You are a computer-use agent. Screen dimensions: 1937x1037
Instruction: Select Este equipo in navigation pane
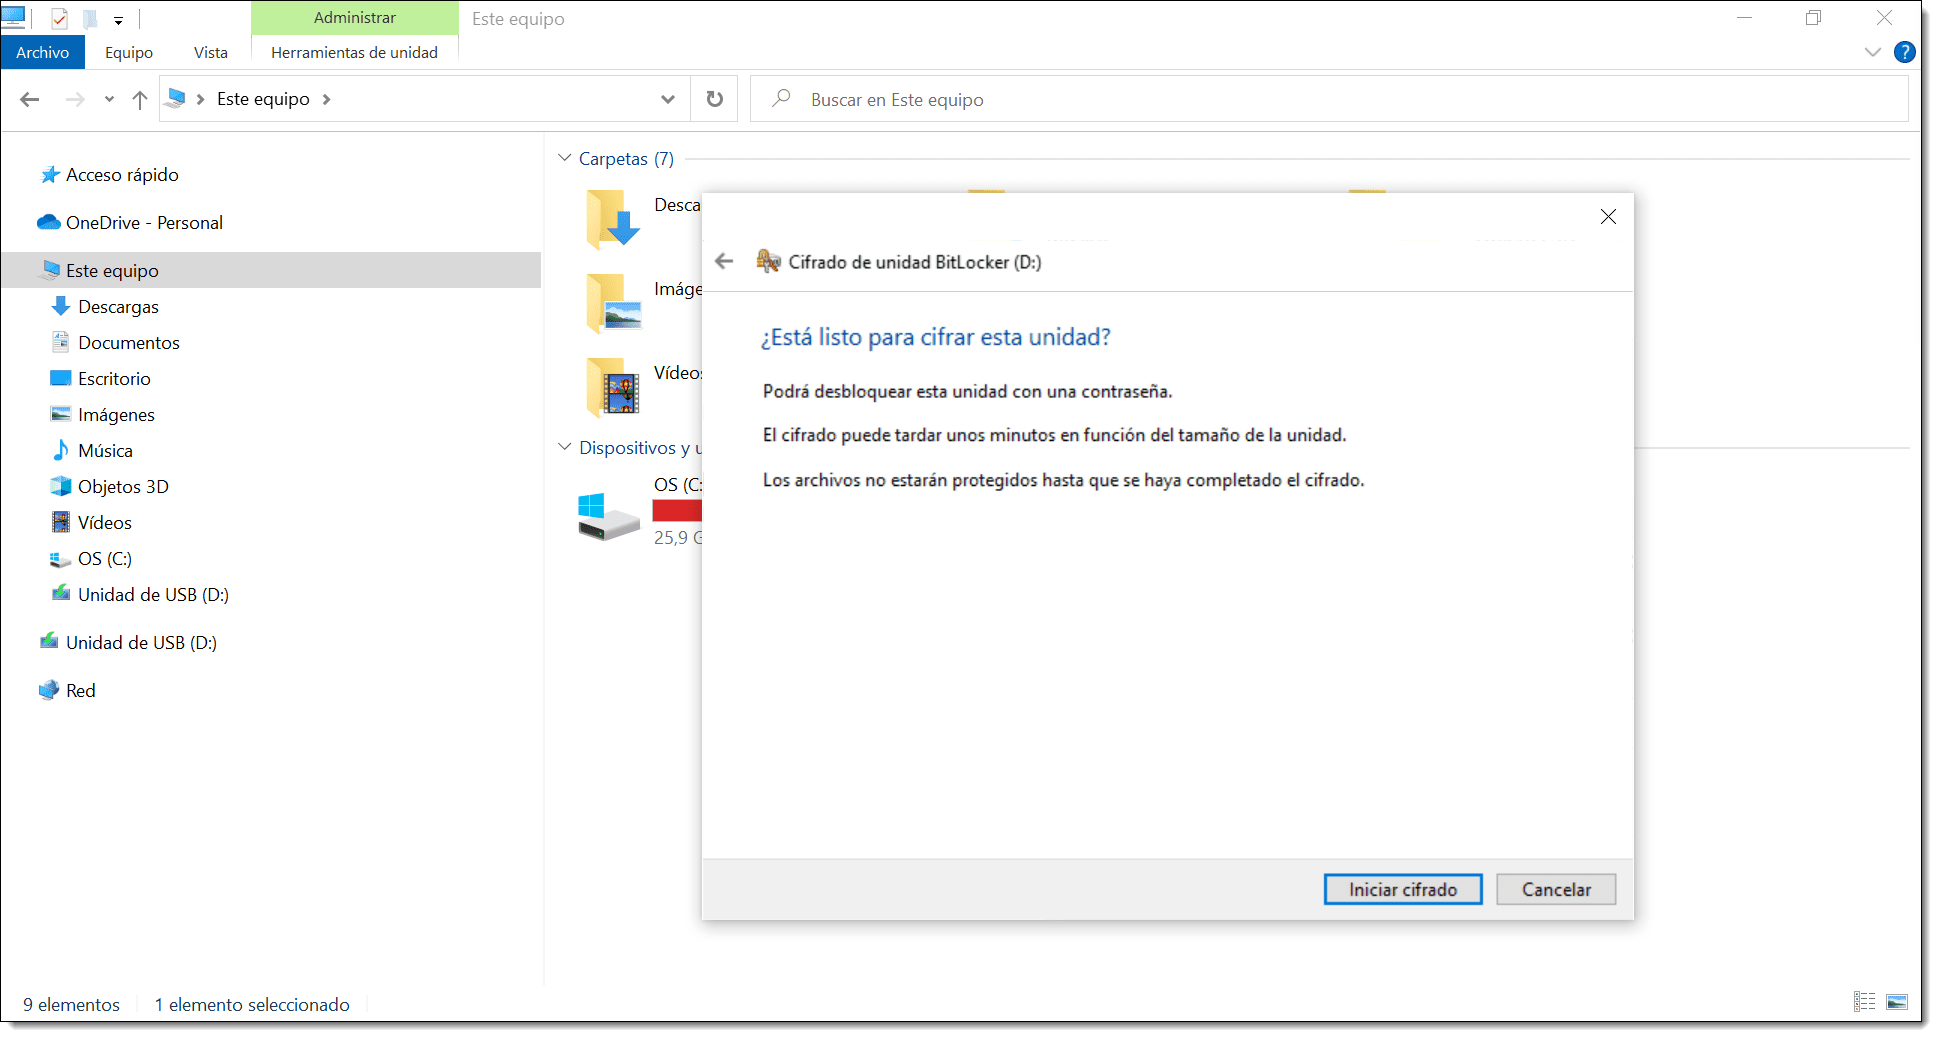pyautogui.click(x=271, y=270)
